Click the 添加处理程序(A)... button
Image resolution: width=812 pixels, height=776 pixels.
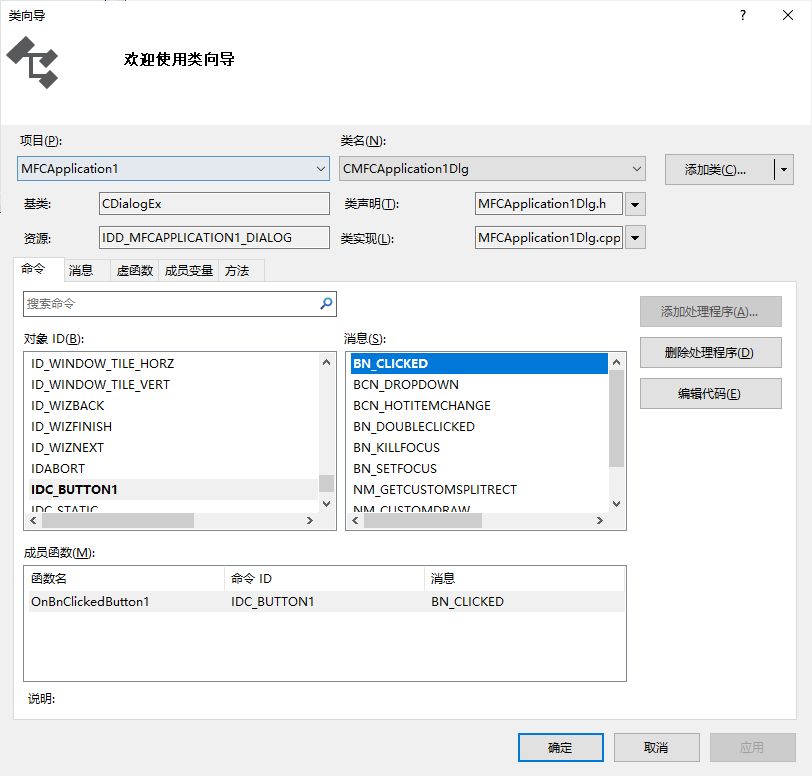tap(710, 311)
